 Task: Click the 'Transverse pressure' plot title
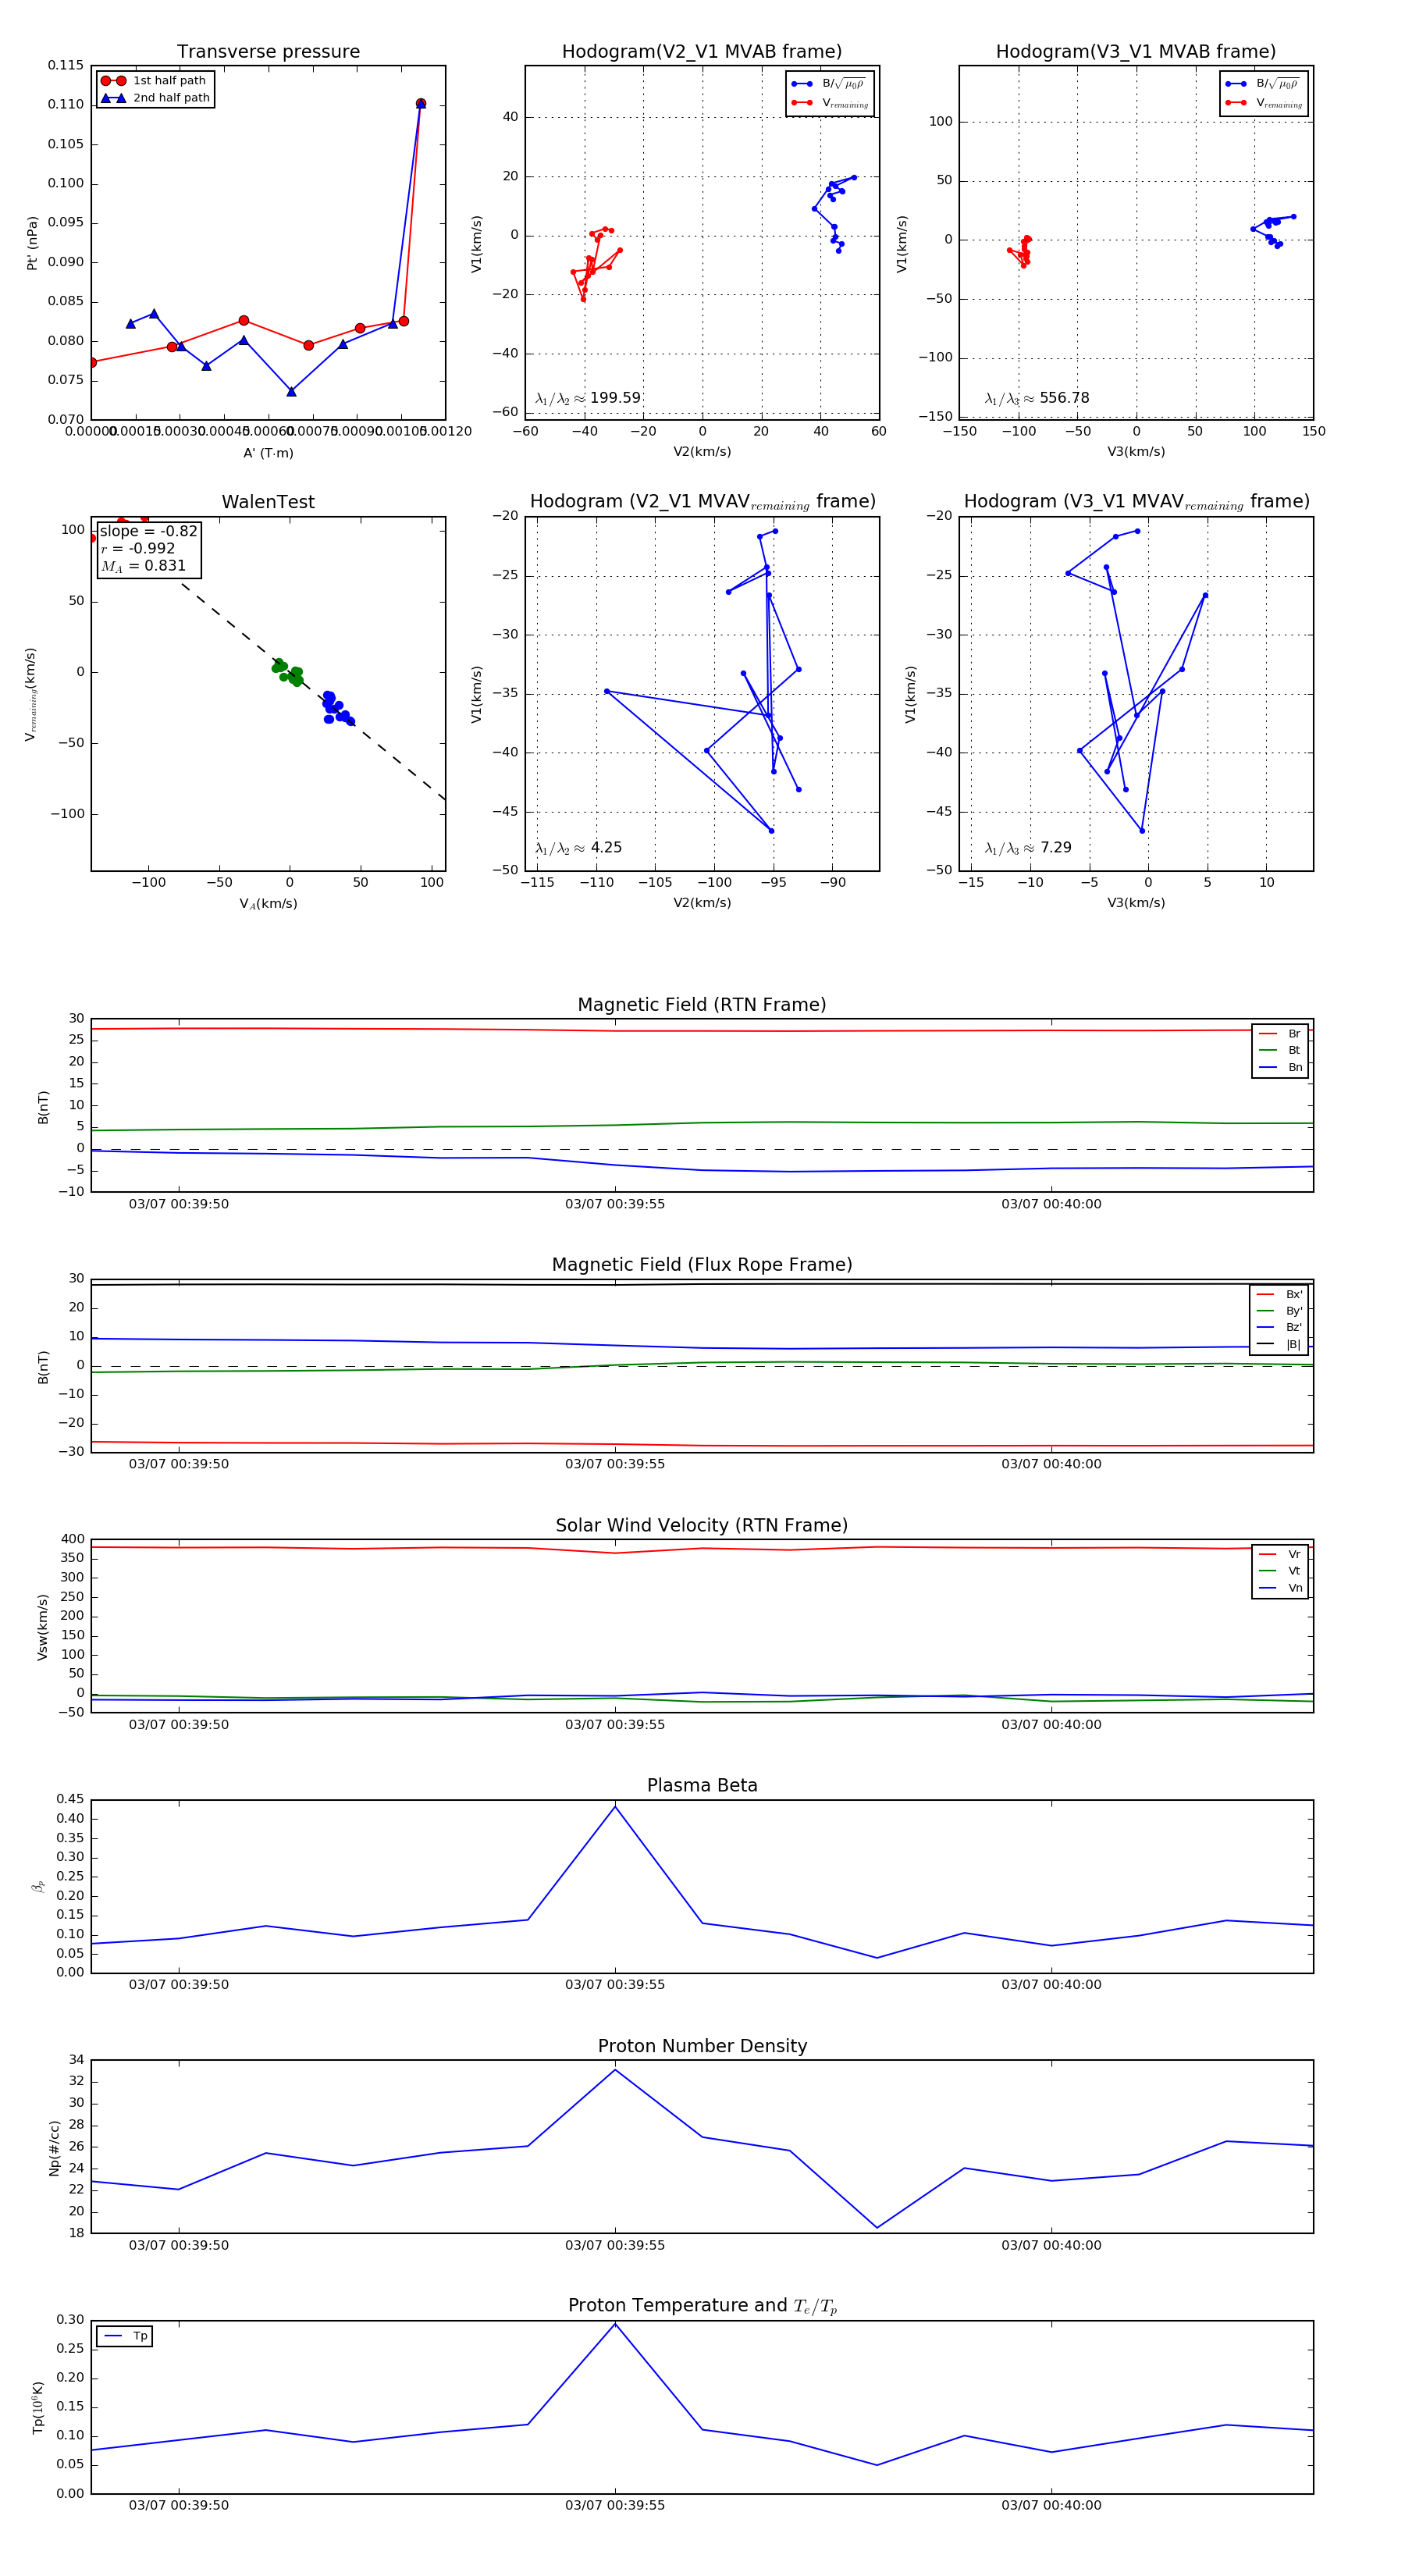coord(268,52)
